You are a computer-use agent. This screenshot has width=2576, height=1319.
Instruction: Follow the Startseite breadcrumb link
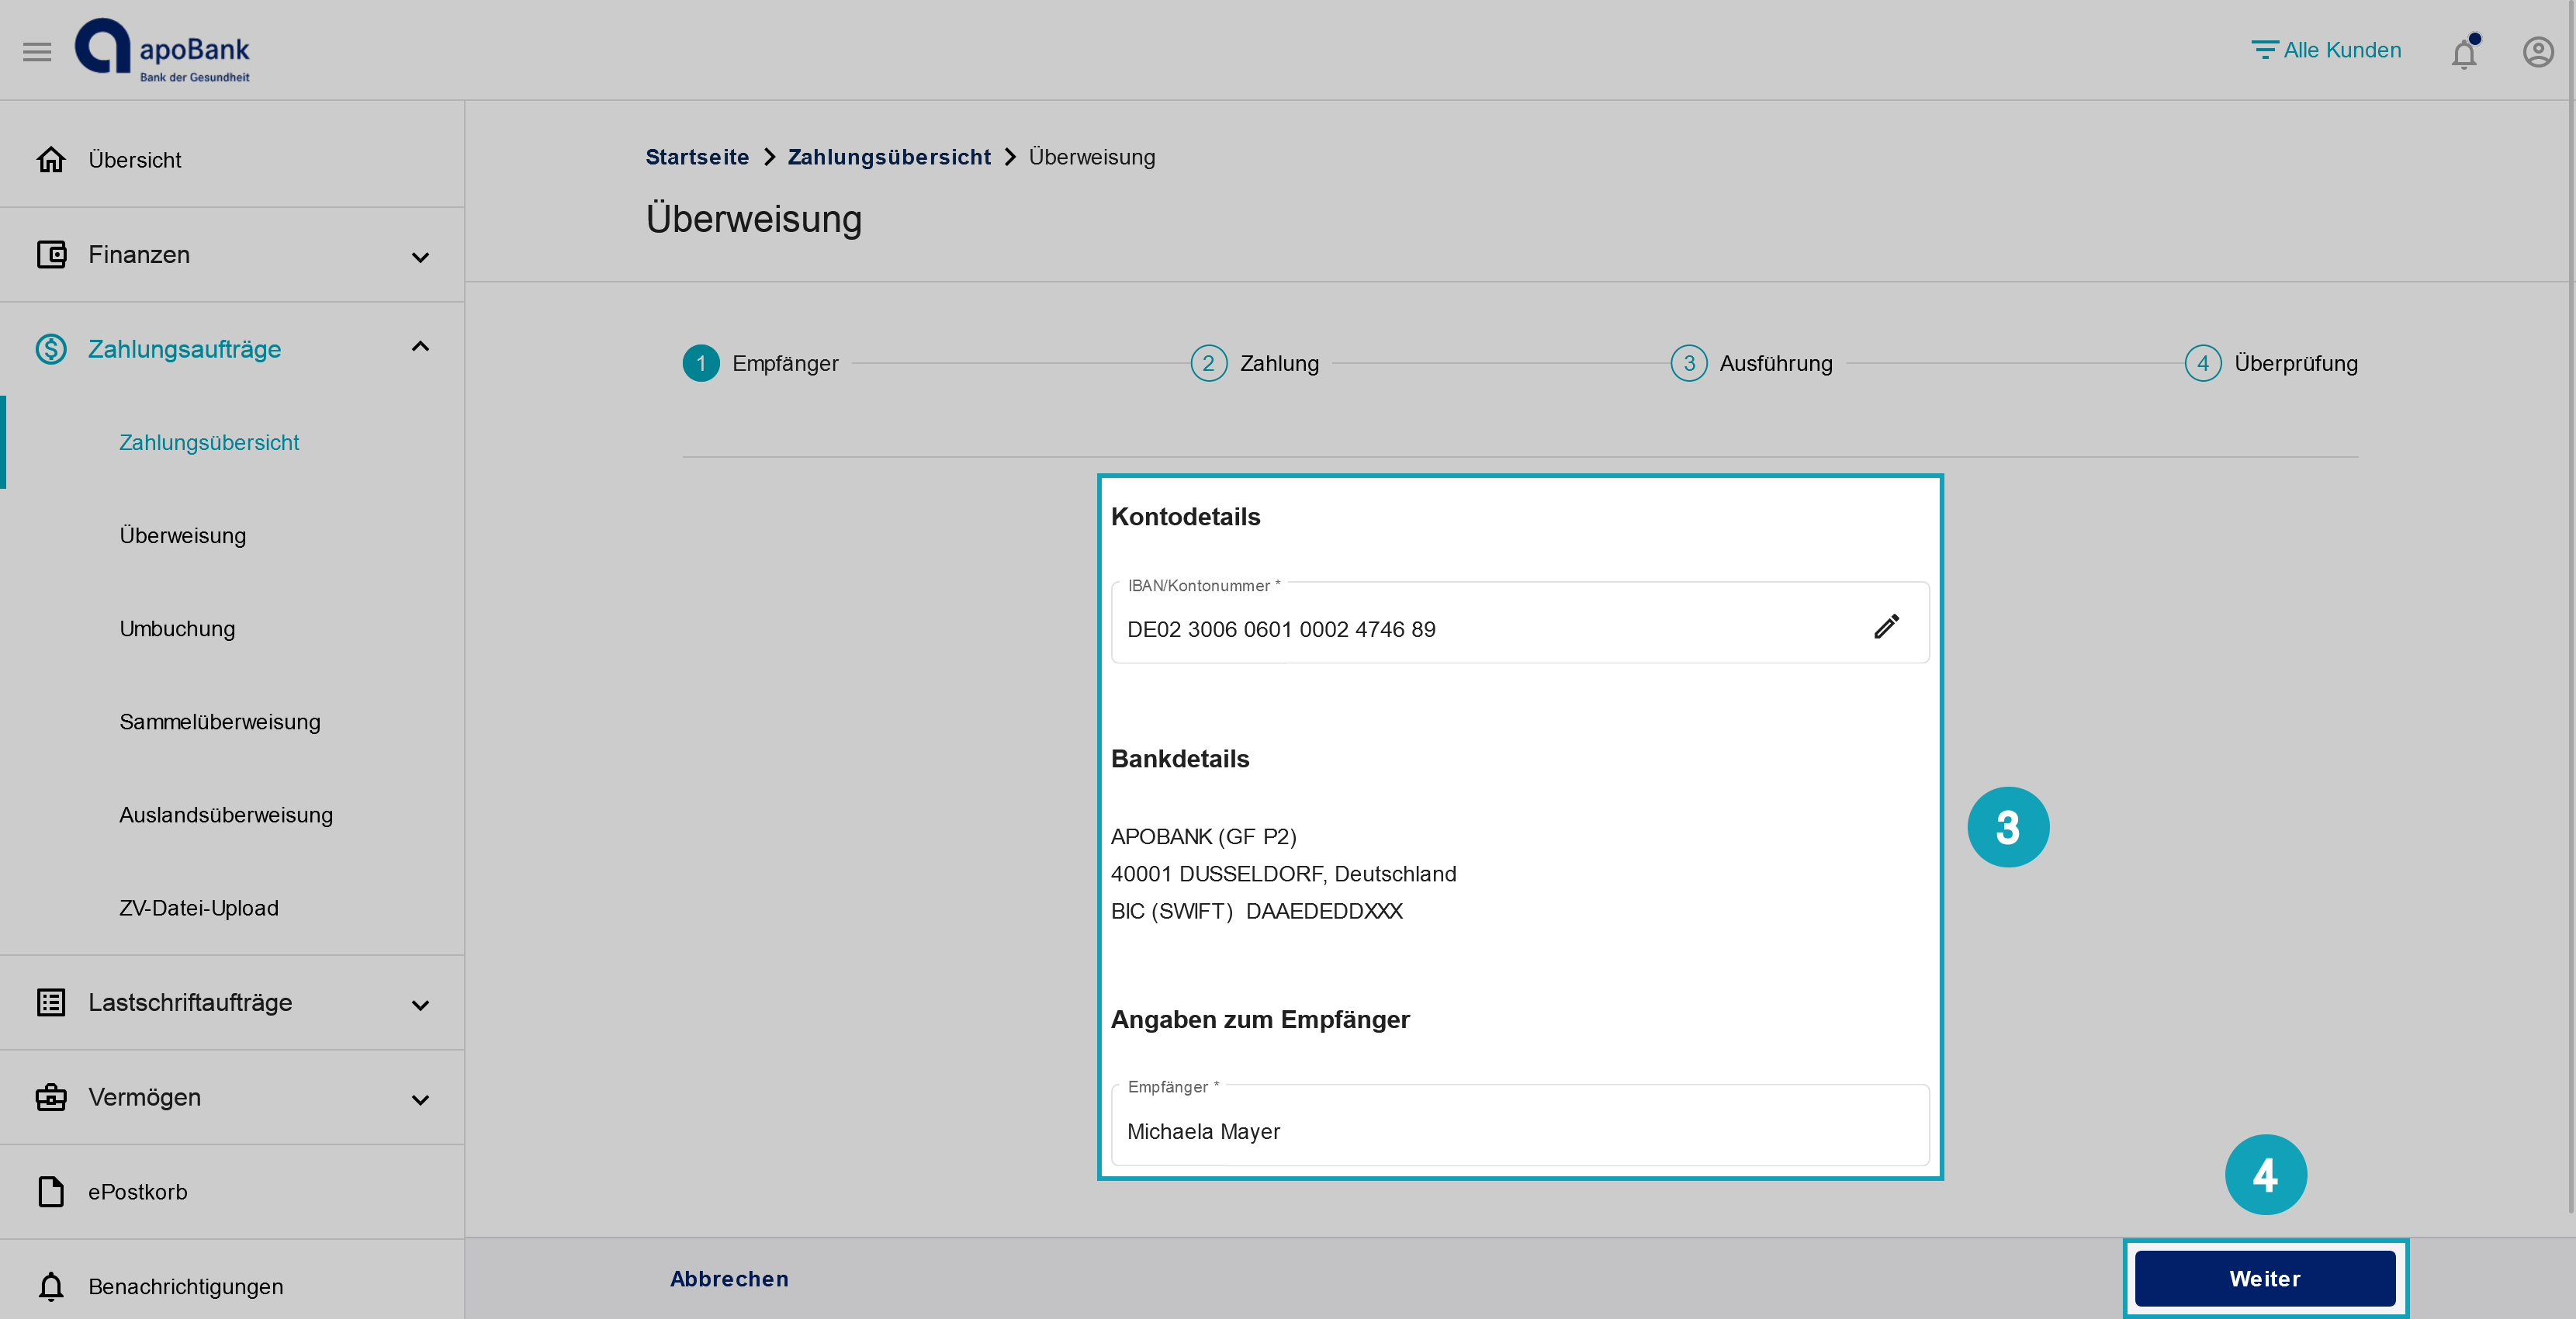tap(697, 157)
